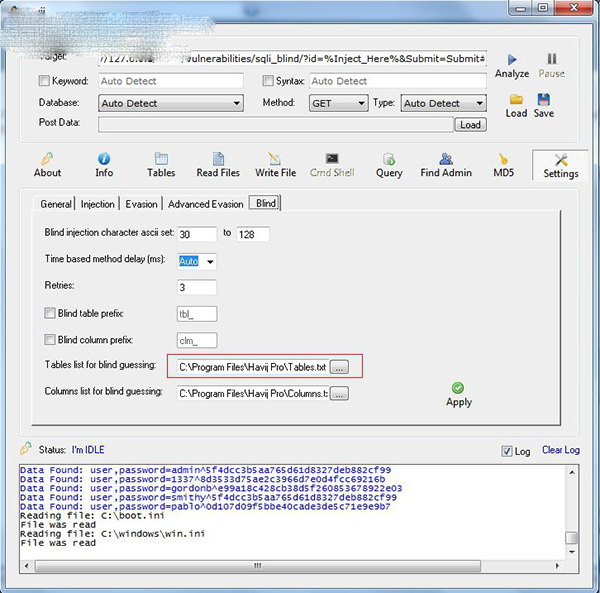
Task: Click the ascii set start field 30
Action: [x=197, y=234]
